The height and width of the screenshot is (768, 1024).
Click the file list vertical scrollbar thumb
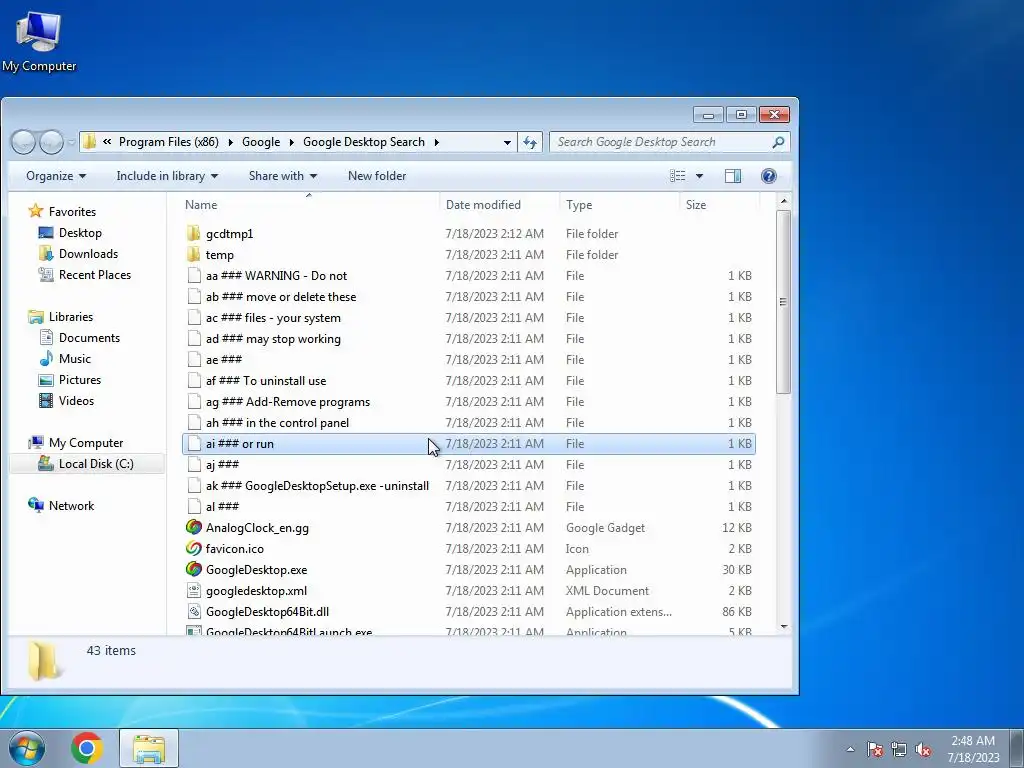point(784,302)
